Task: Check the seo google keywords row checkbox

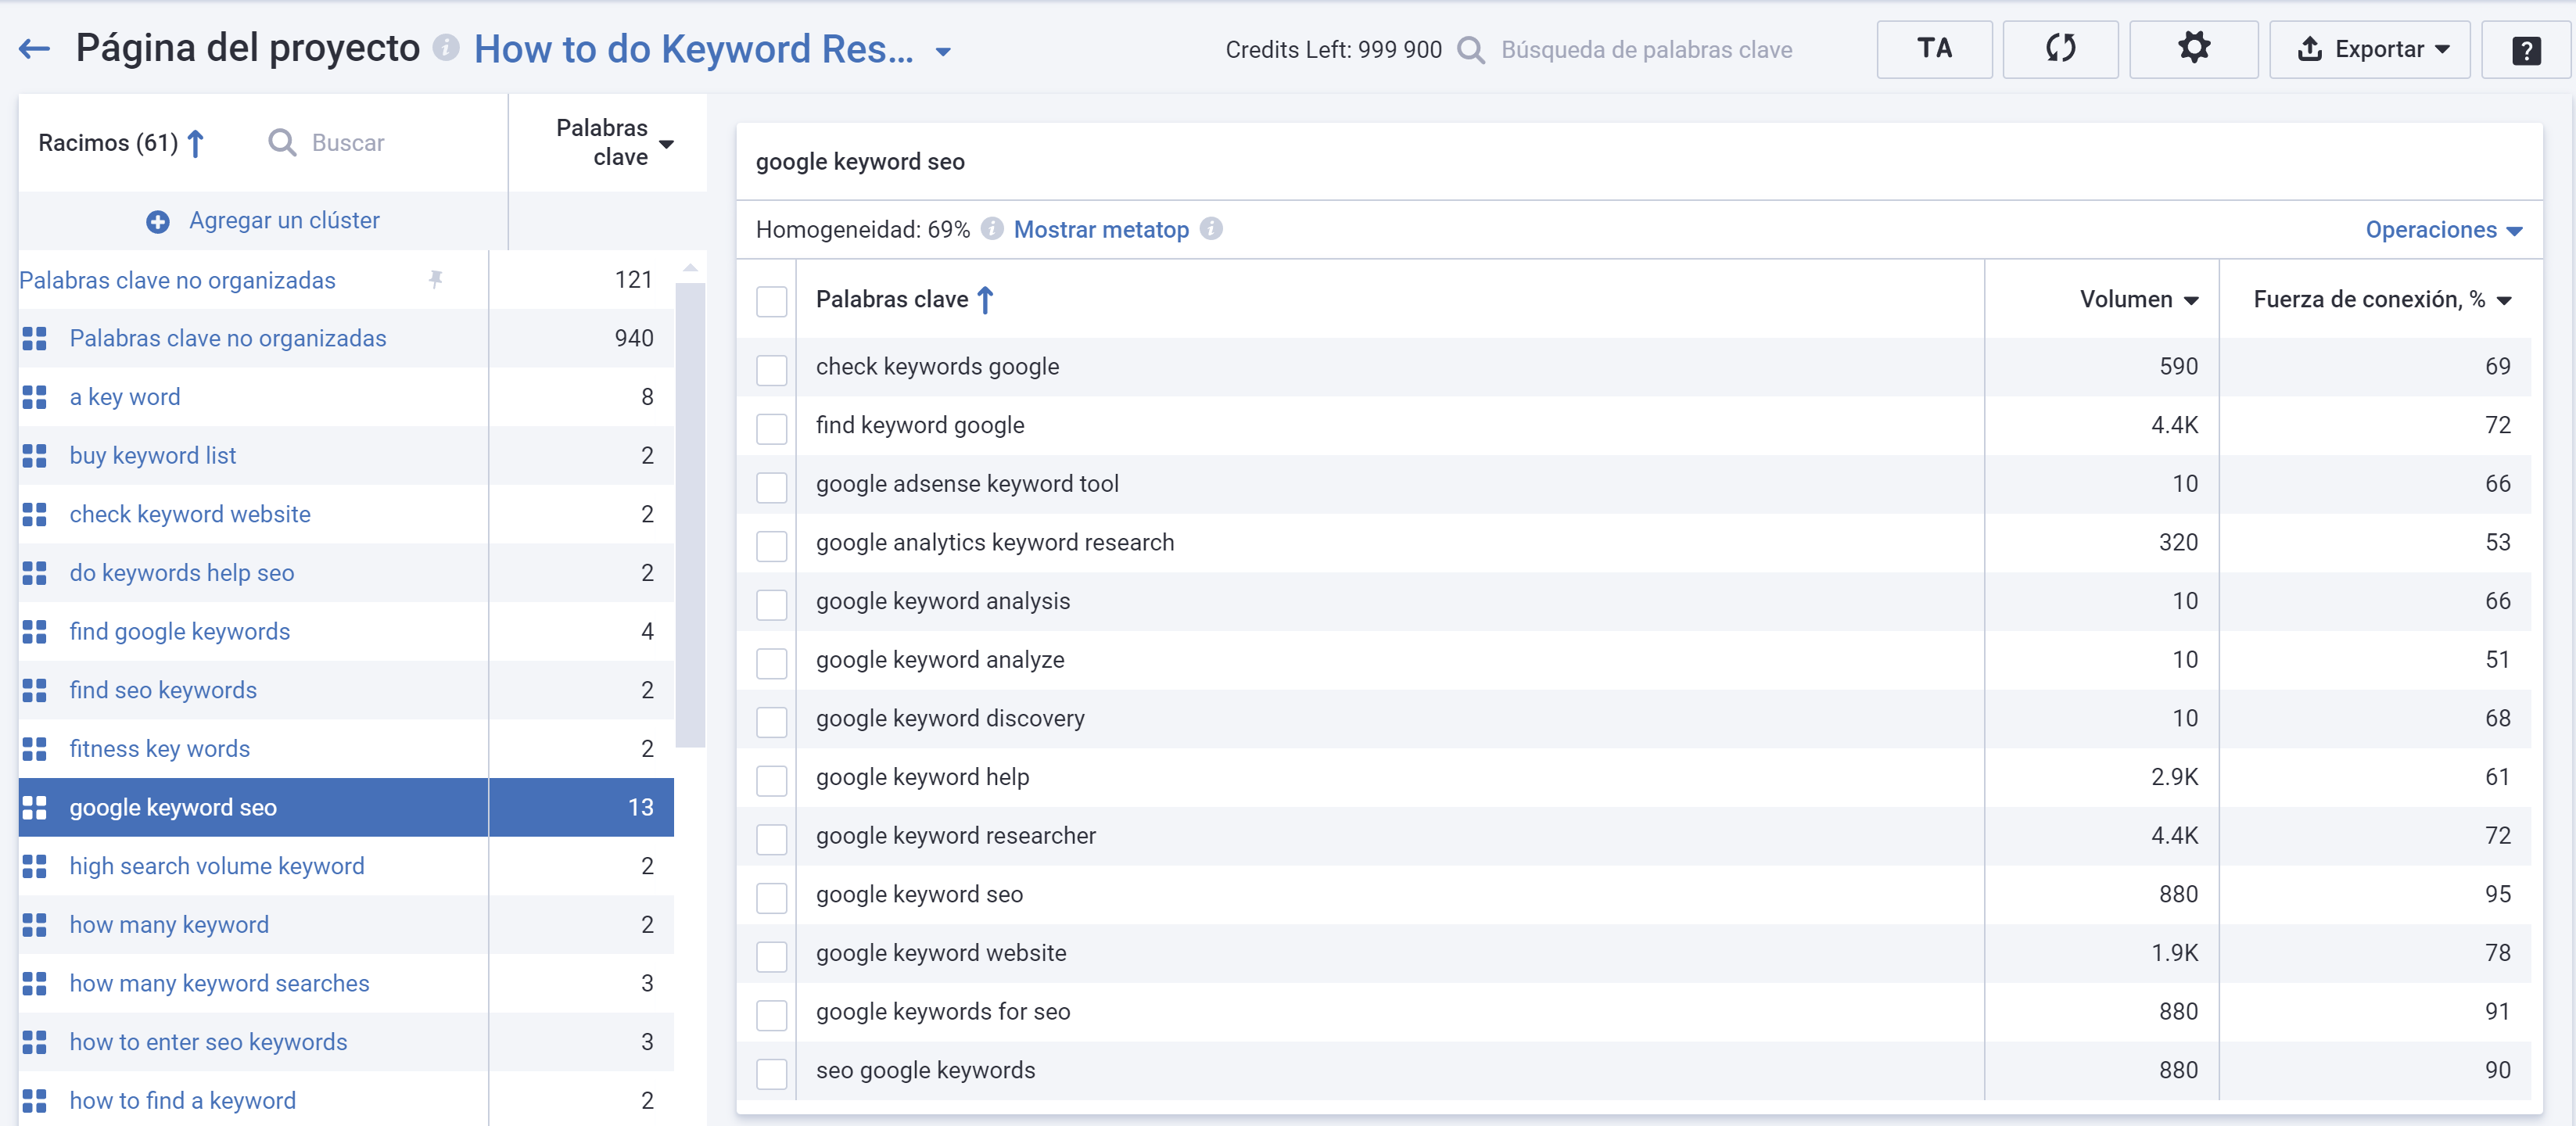Action: click(771, 1074)
